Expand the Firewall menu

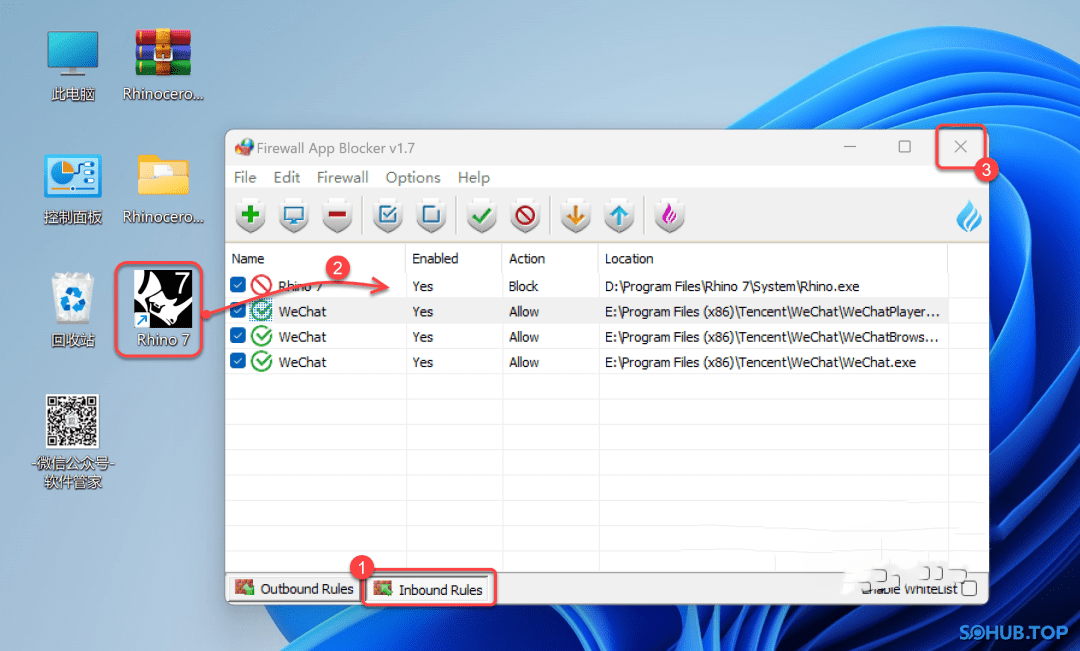tap(342, 177)
